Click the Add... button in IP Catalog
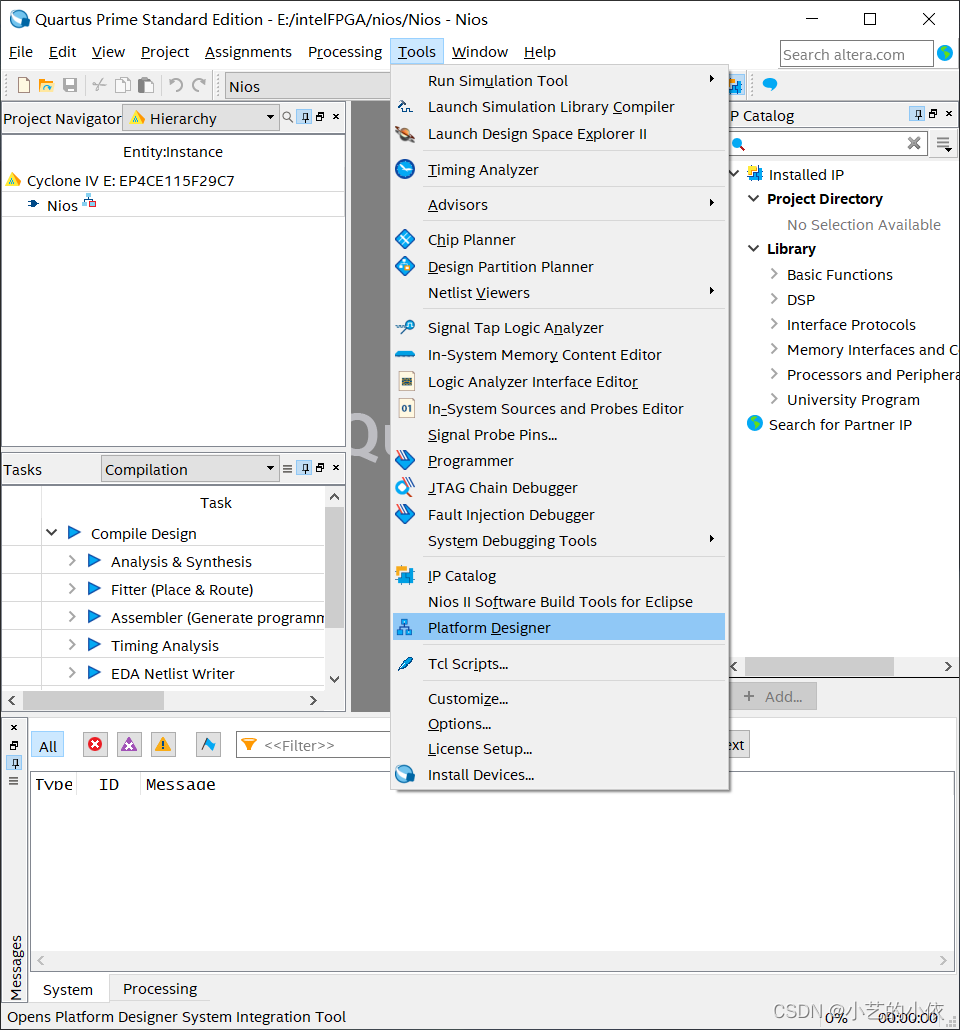This screenshot has width=960, height=1030. (773, 696)
